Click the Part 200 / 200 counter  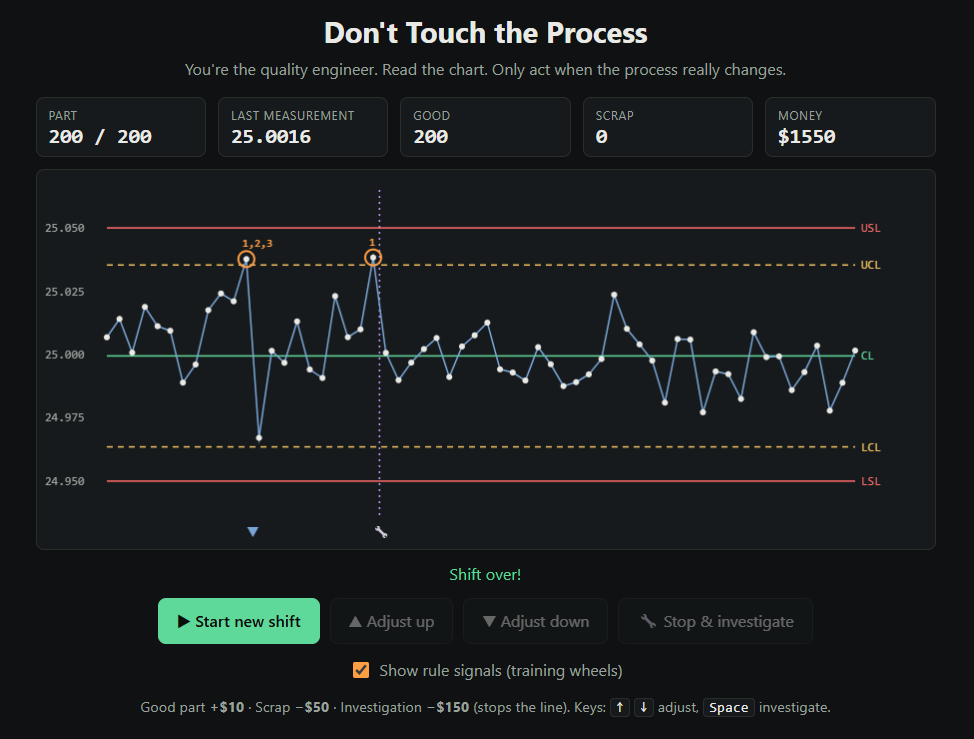pos(121,127)
